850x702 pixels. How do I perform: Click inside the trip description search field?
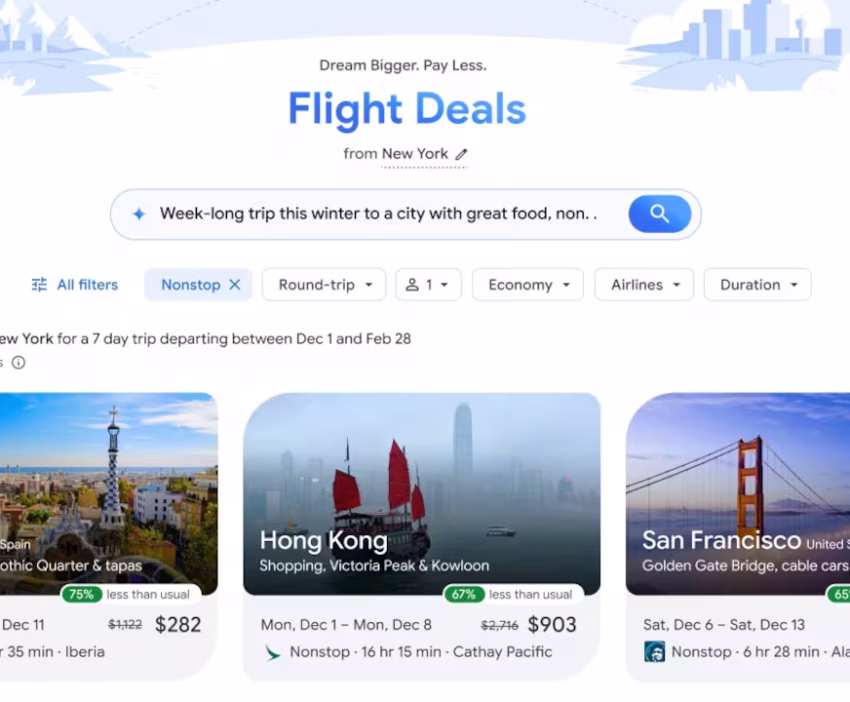tap(378, 214)
